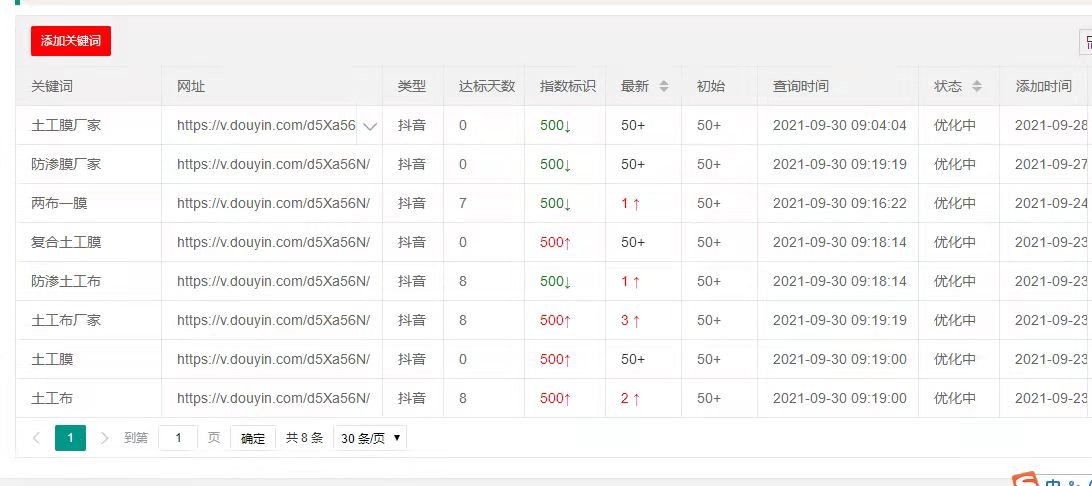Screen dimensions: 1092x486
Task: Click latest rank 3↑ in 土工布厂家 row
Action: [631, 321]
